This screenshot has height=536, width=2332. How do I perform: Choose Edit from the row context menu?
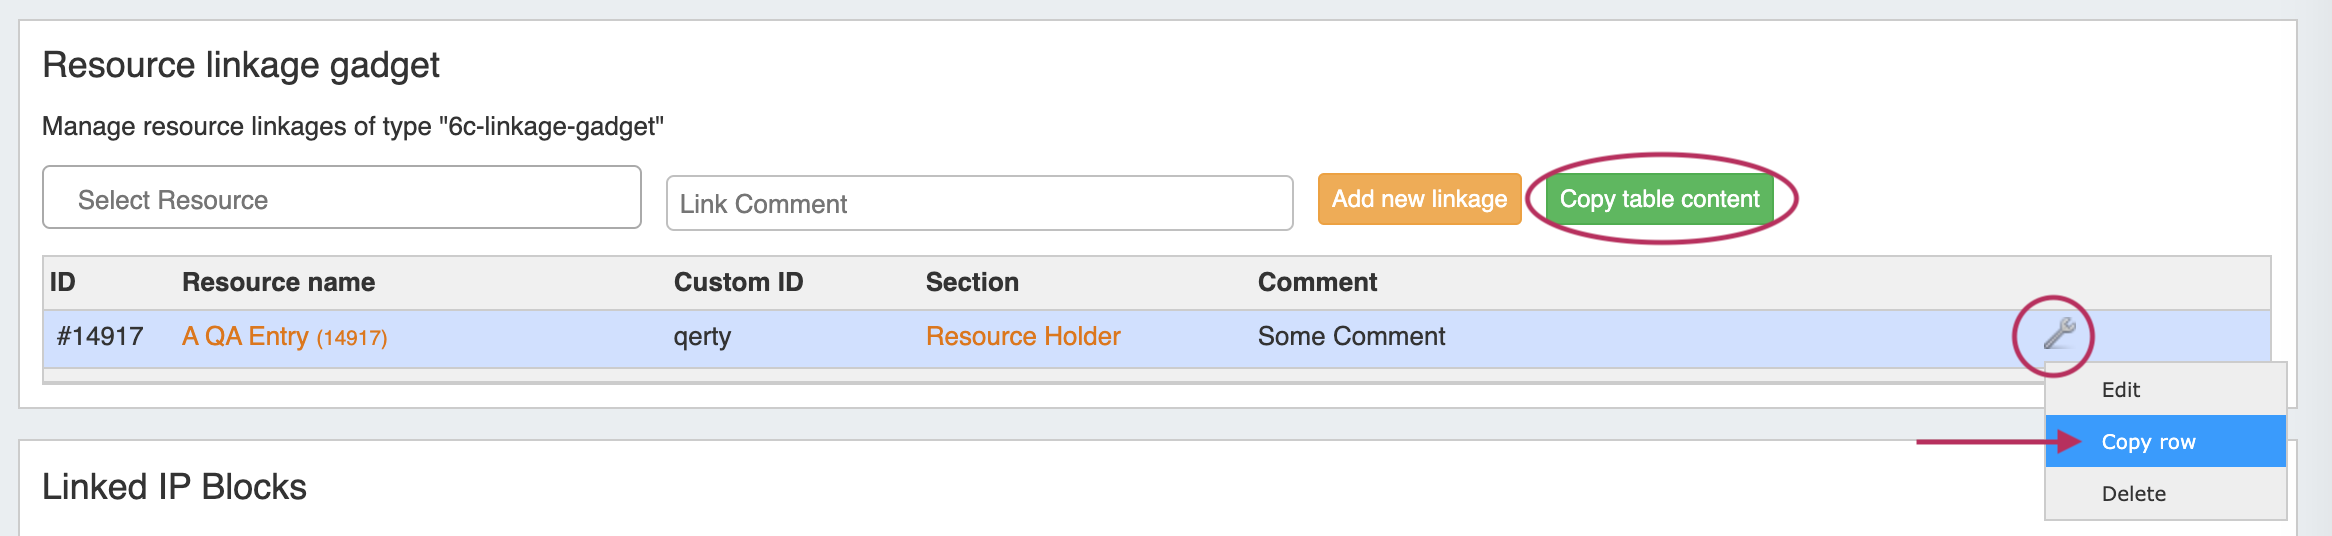click(x=2120, y=390)
